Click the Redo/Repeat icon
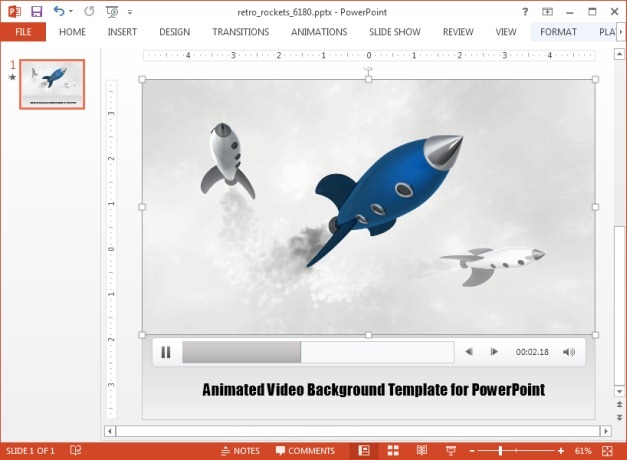The width and height of the screenshot is (627, 460). [x=89, y=12]
